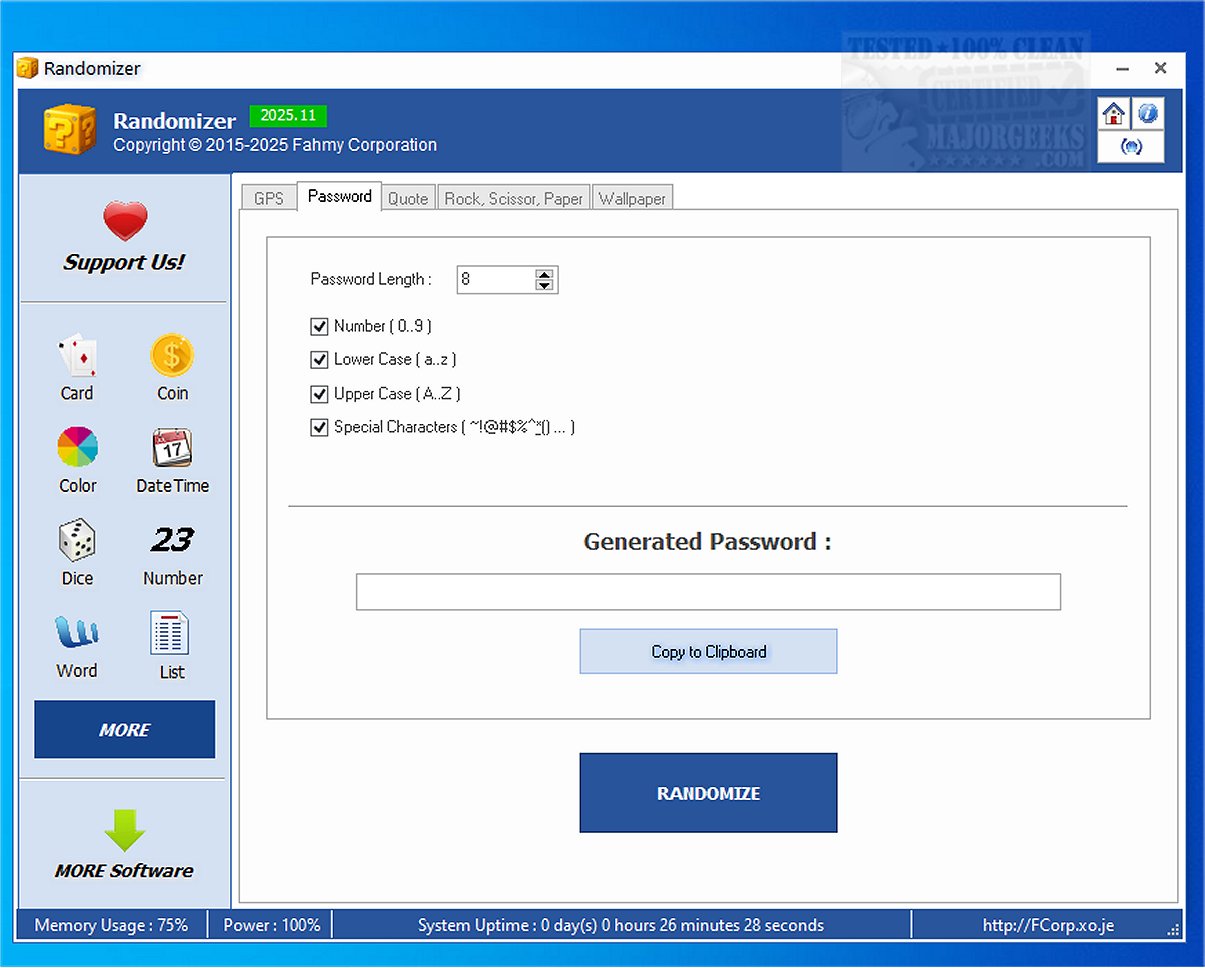The height and width of the screenshot is (968, 1205).
Task: Click the Copy to Clipboard button
Action: [x=708, y=651]
